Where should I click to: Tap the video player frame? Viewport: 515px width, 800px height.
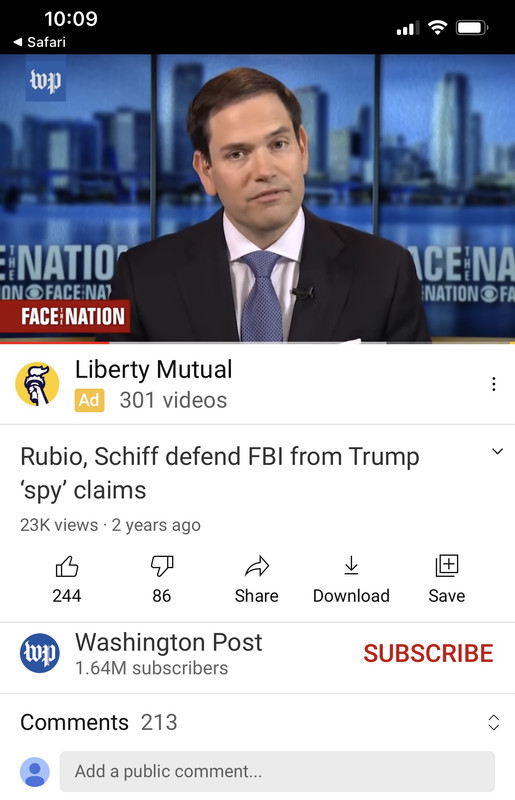[257, 198]
